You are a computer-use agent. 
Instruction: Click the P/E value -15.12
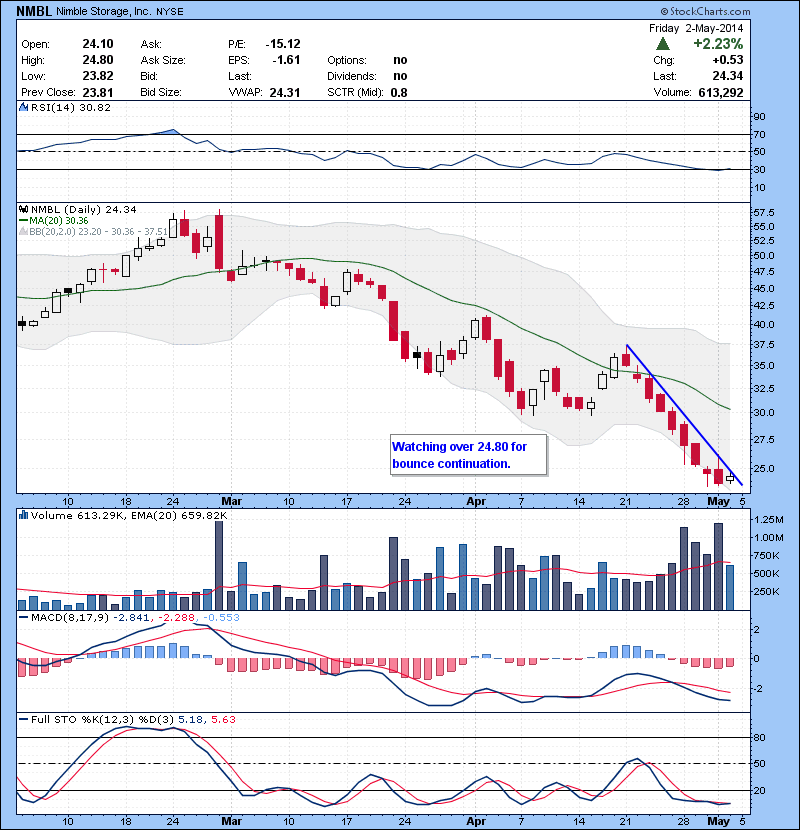283,44
